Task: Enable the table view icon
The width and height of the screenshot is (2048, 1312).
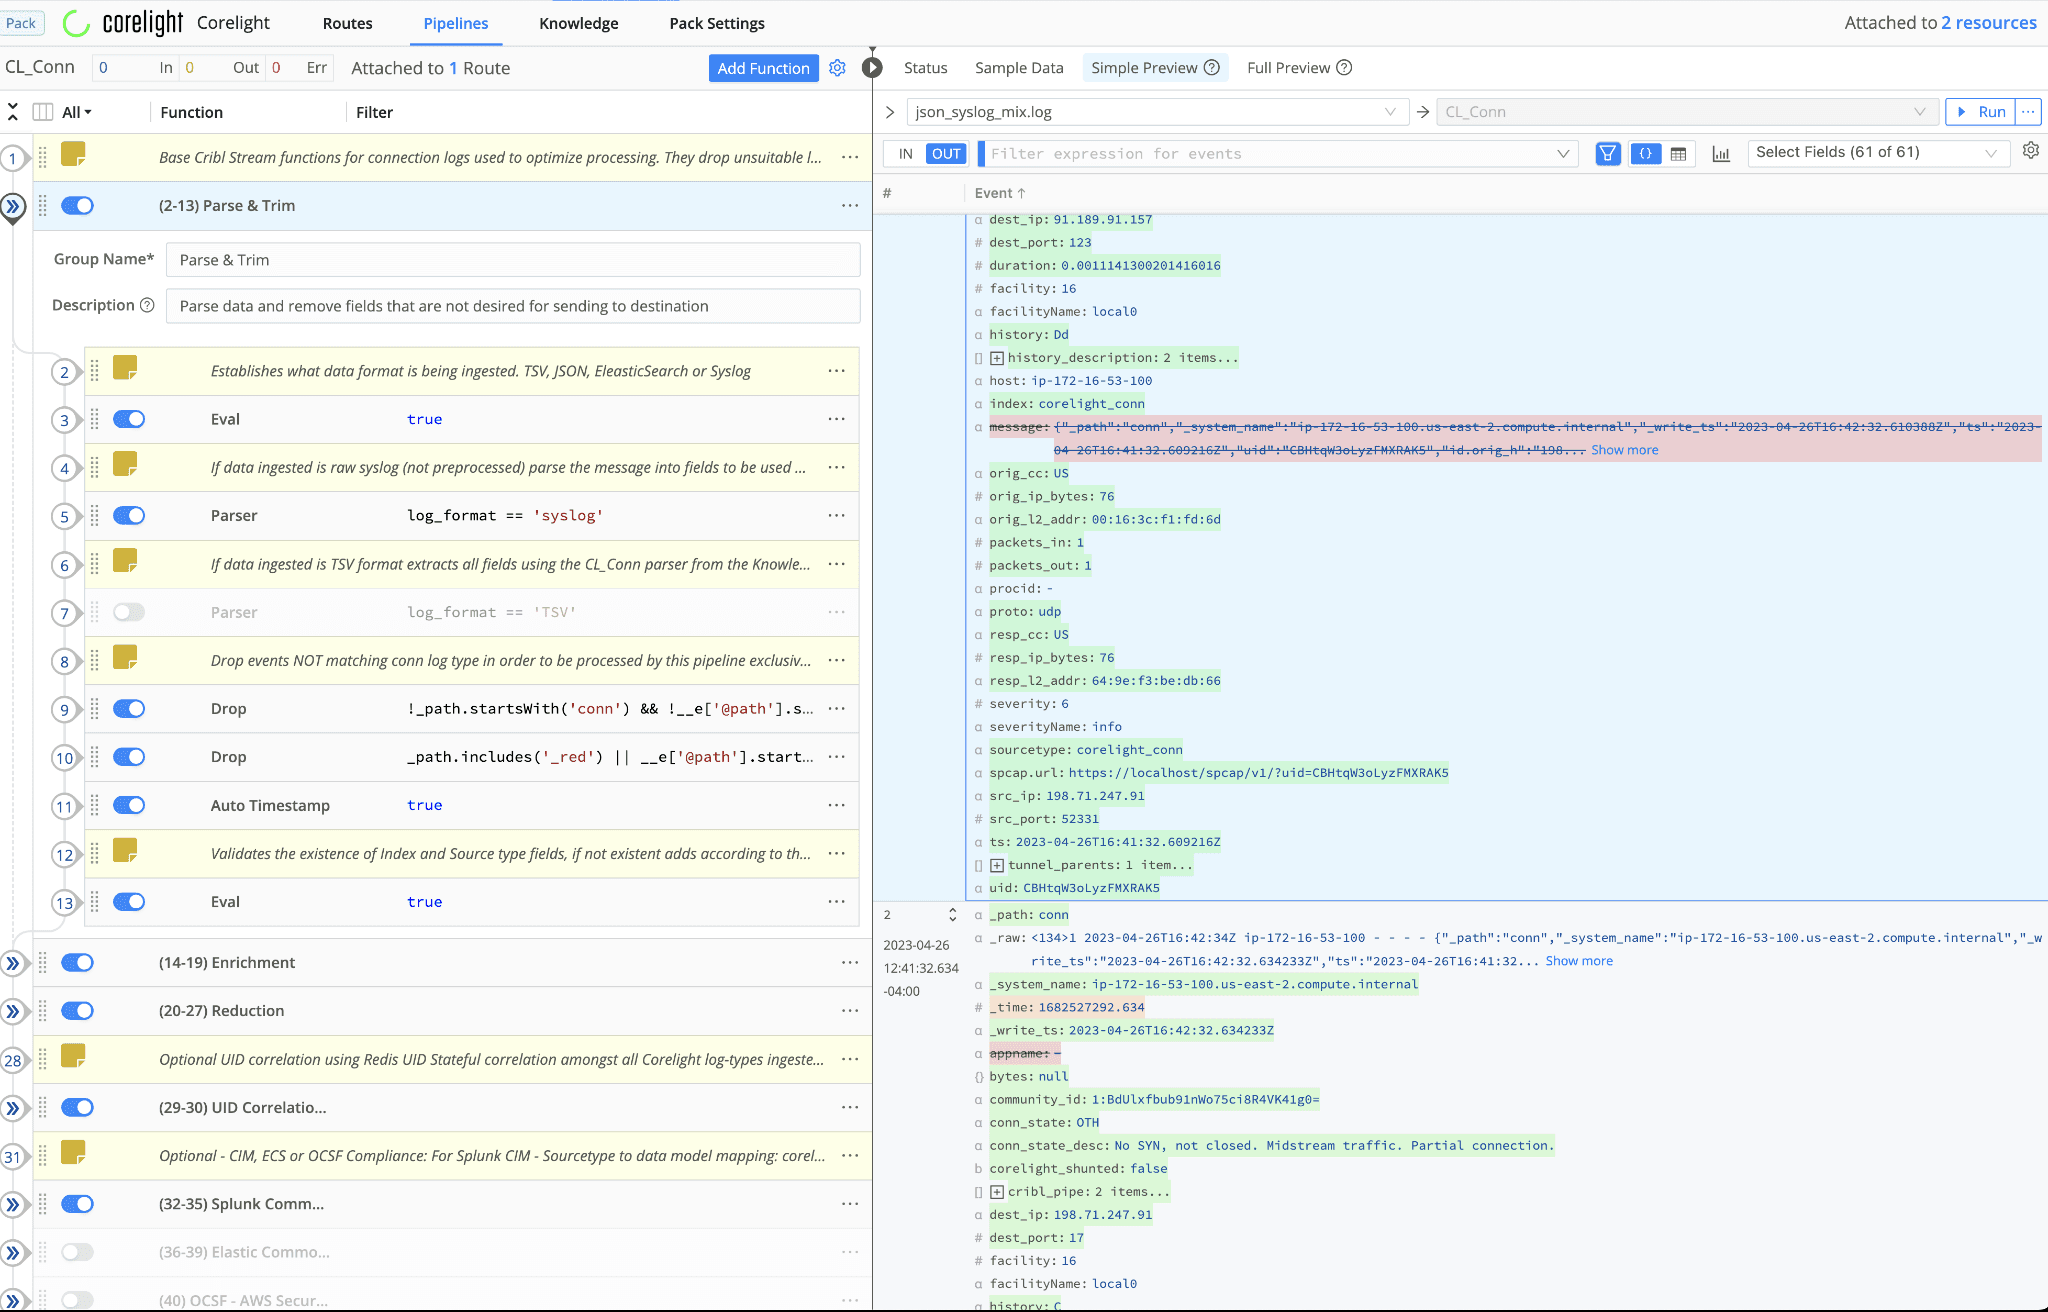Action: point(1678,154)
